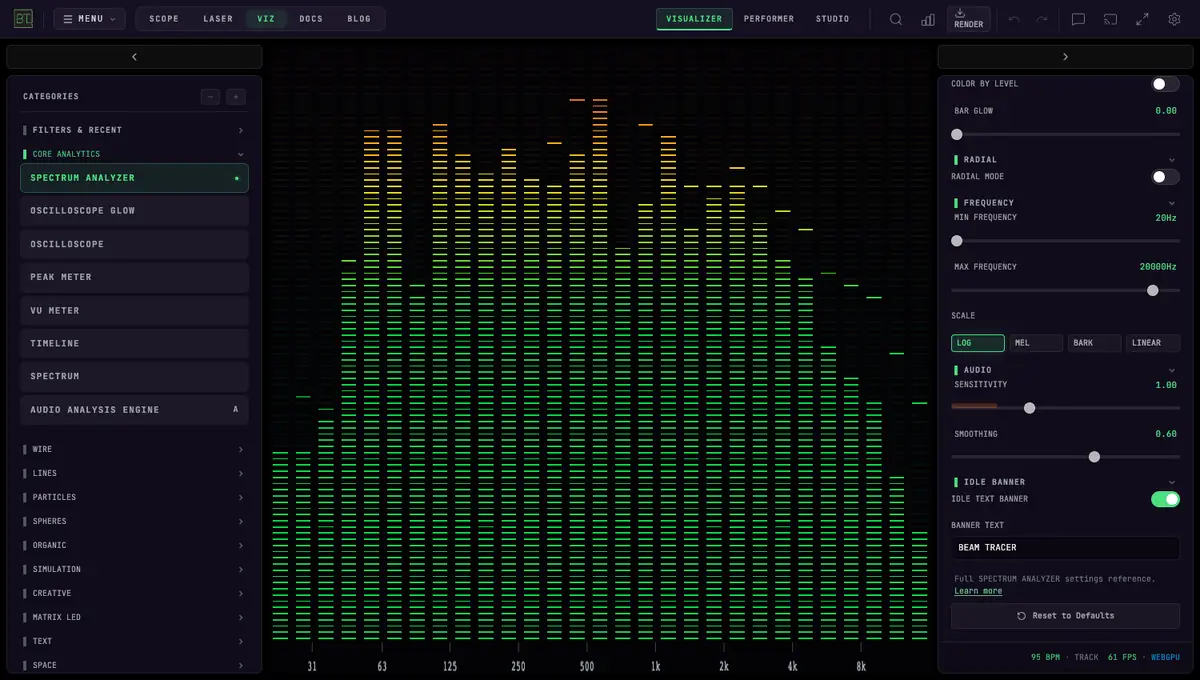Screen dimensions: 1200x680
Task: Expand the Simulation category
Action: click(x=134, y=569)
